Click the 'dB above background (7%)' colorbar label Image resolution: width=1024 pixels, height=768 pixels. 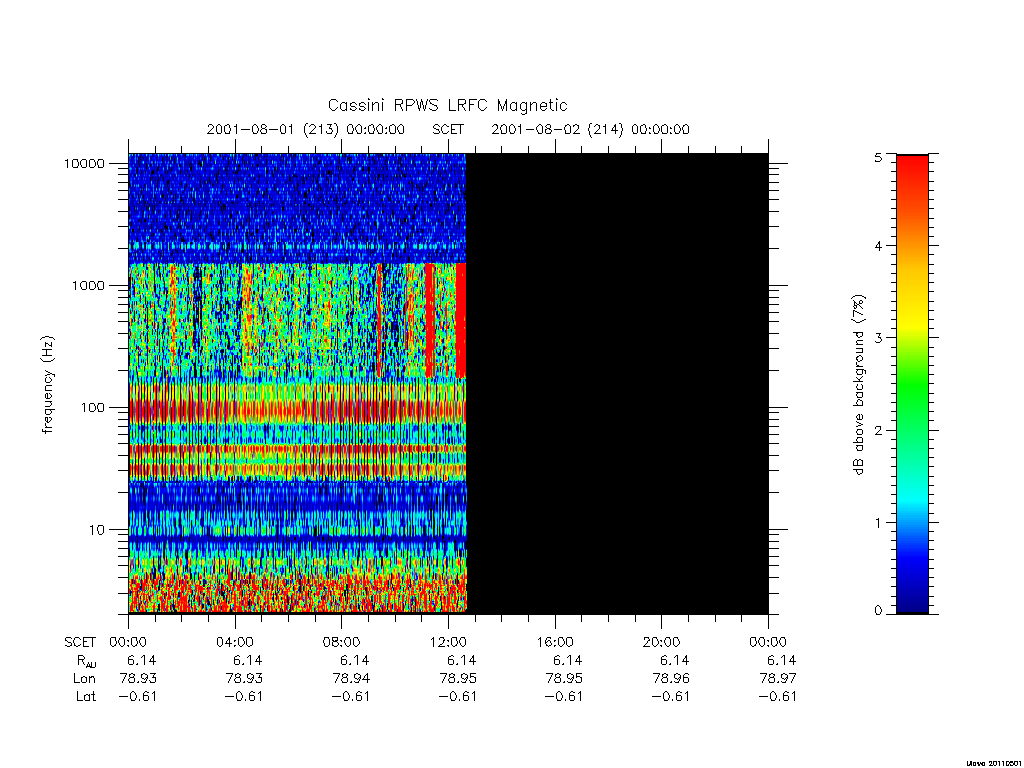(x=859, y=385)
